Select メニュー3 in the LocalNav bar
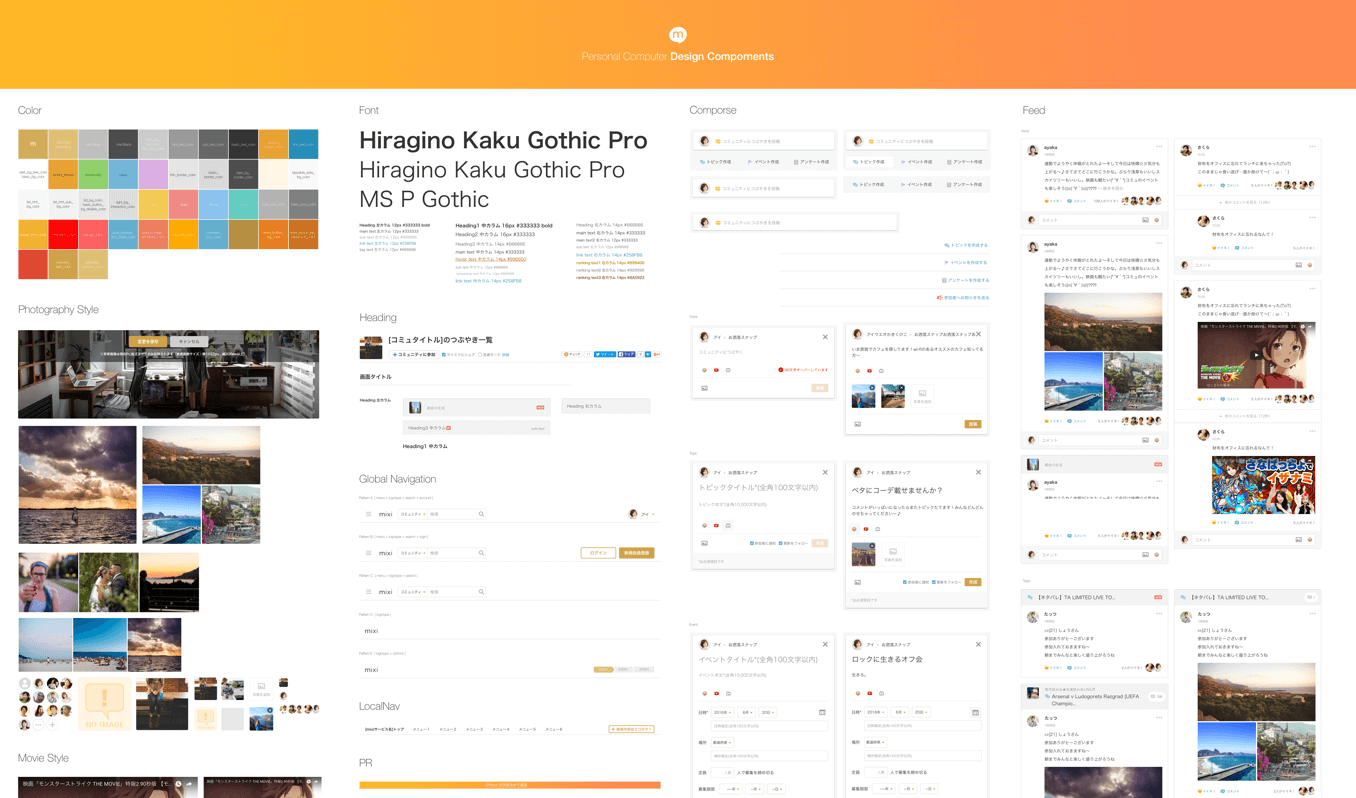The height and width of the screenshot is (798, 1356). 474,729
